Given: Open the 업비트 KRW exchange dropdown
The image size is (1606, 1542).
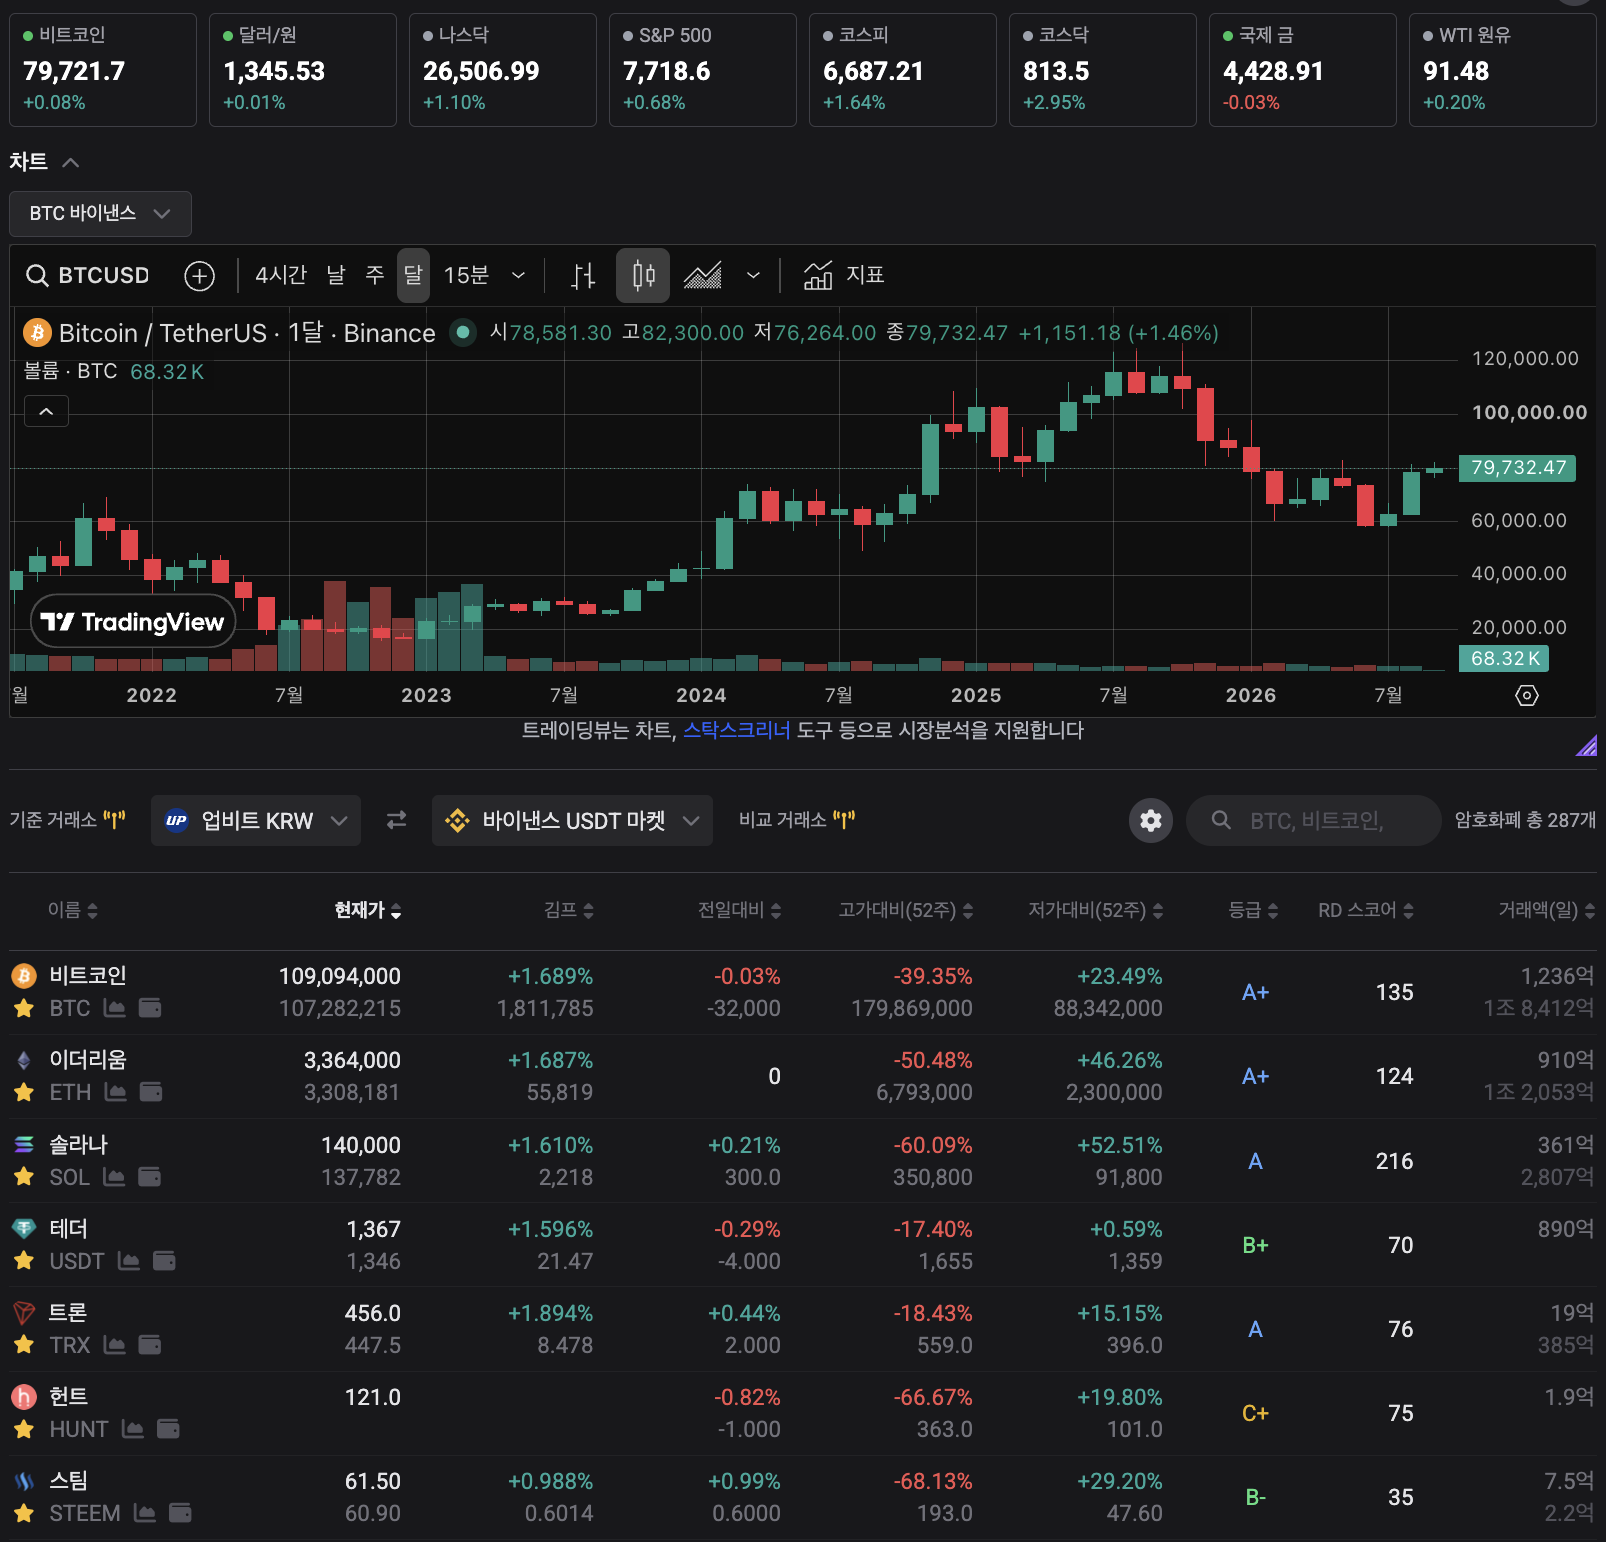Looking at the screenshot, I should click(256, 821).
